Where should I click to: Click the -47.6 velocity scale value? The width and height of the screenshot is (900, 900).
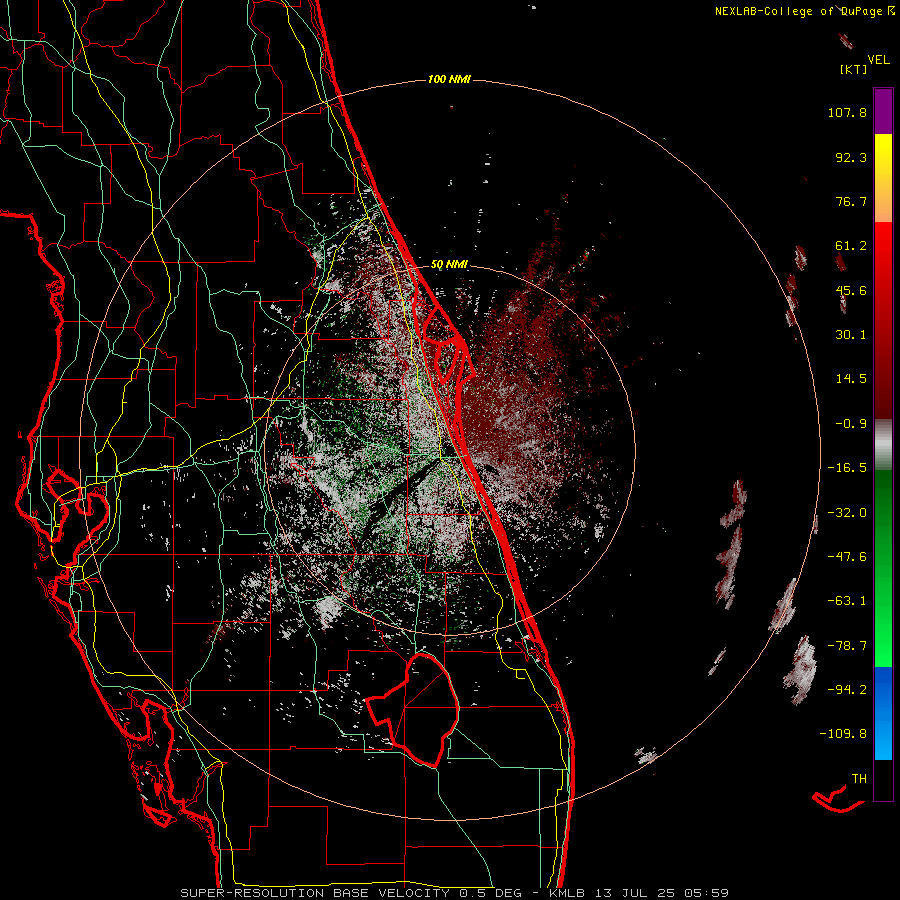[847, 557]
